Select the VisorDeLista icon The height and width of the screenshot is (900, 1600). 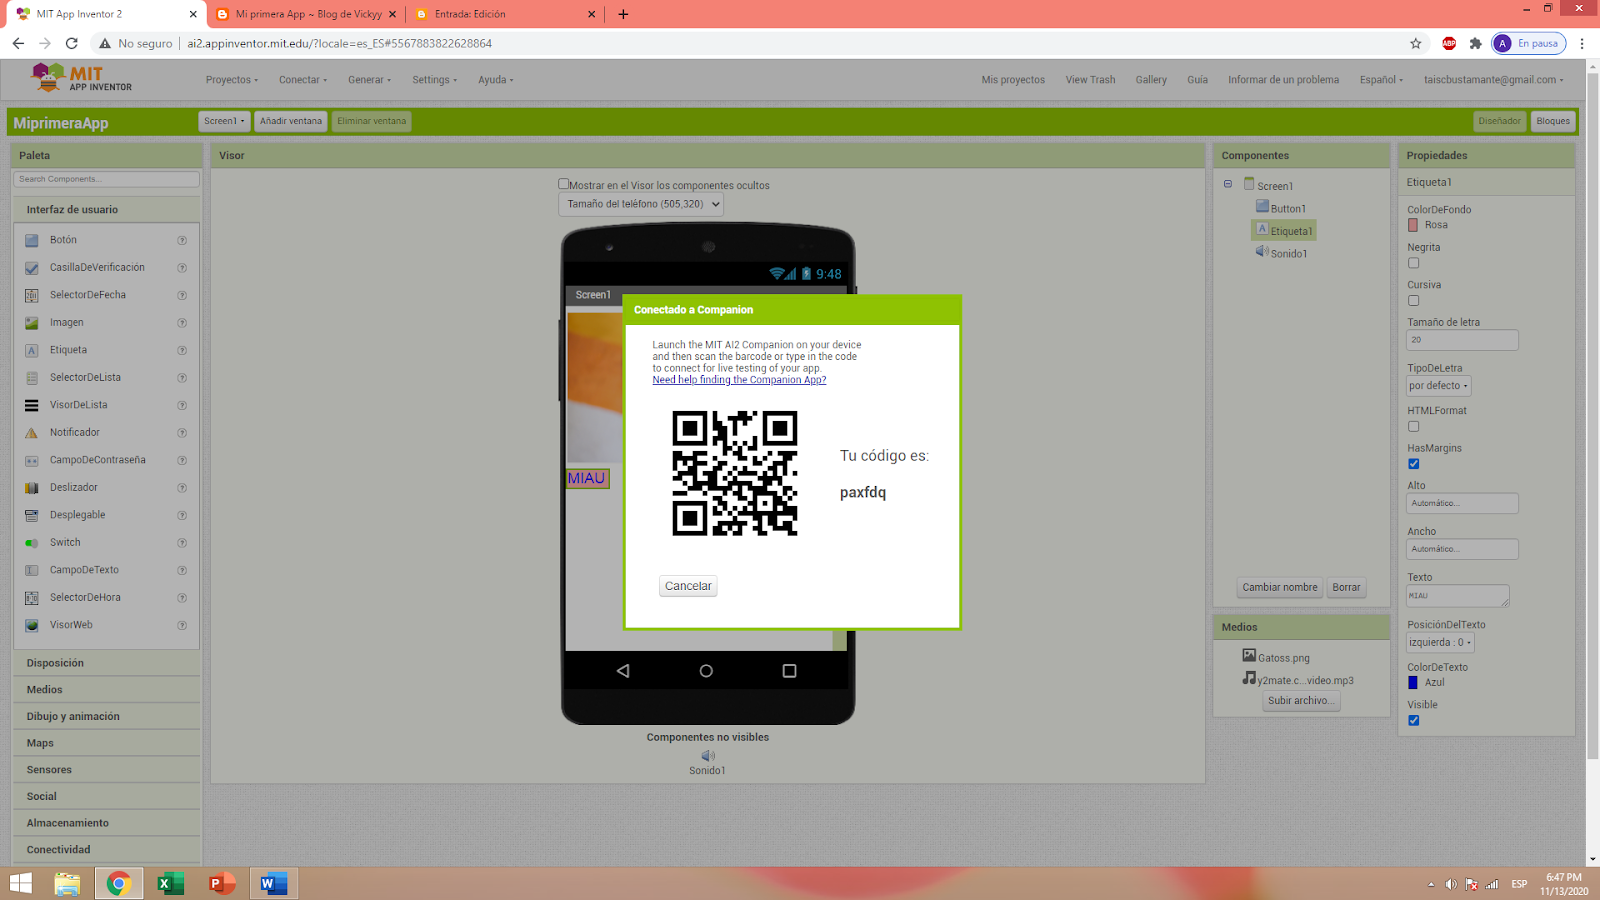[32, 405]
